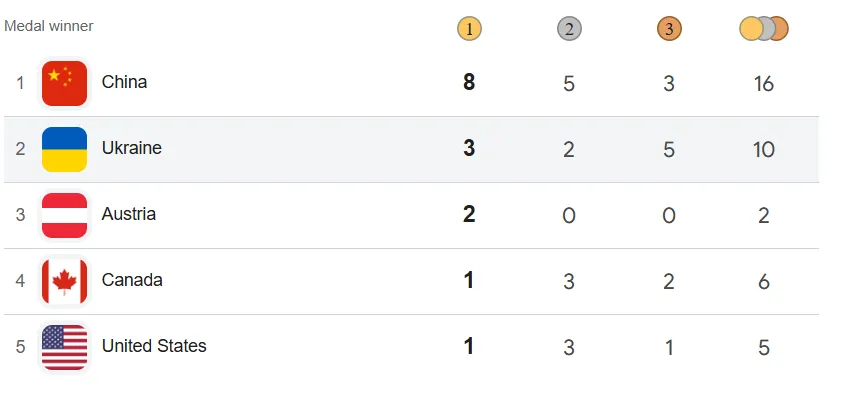This screenshot has height=403, width=843.
Task: Click United States' total count of 5
Action: click(x=764, y=347)
